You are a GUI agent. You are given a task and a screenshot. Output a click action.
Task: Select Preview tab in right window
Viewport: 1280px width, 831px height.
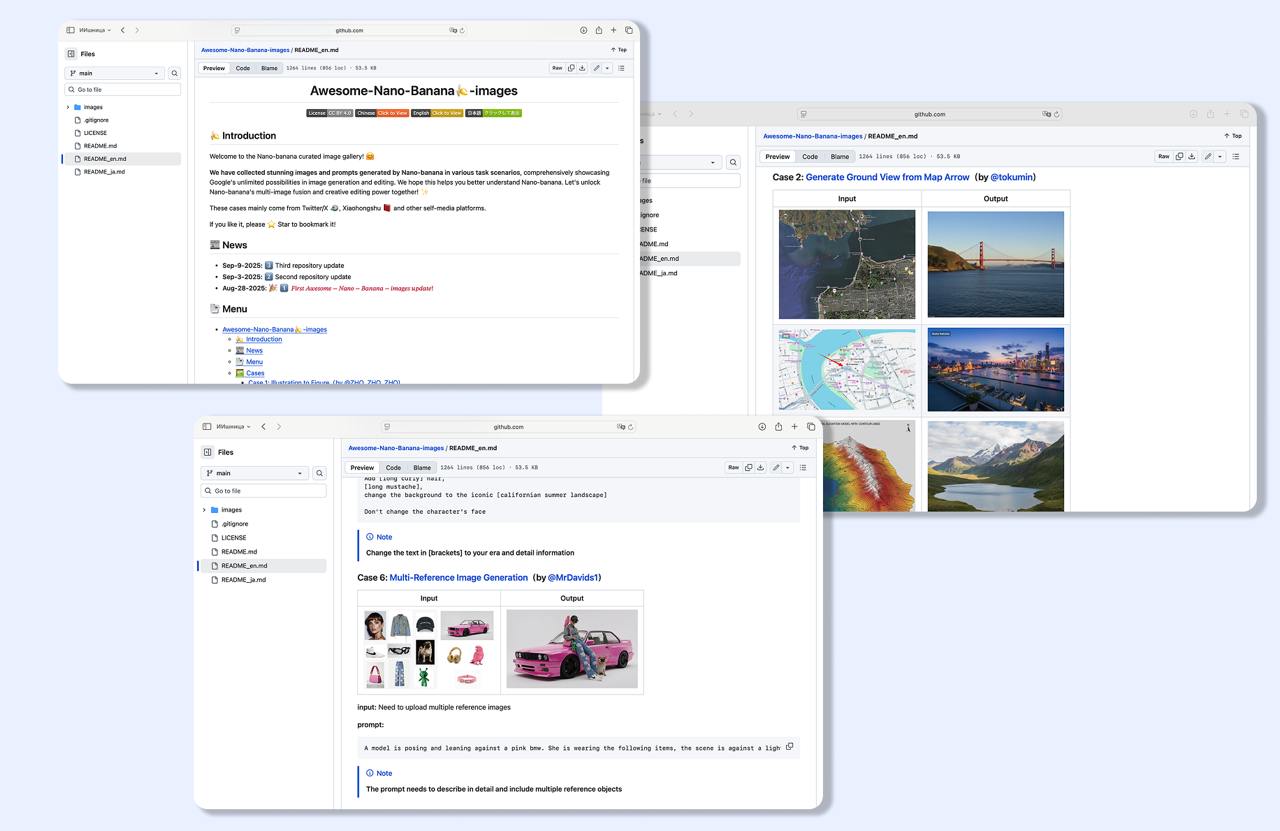(777, 156)
